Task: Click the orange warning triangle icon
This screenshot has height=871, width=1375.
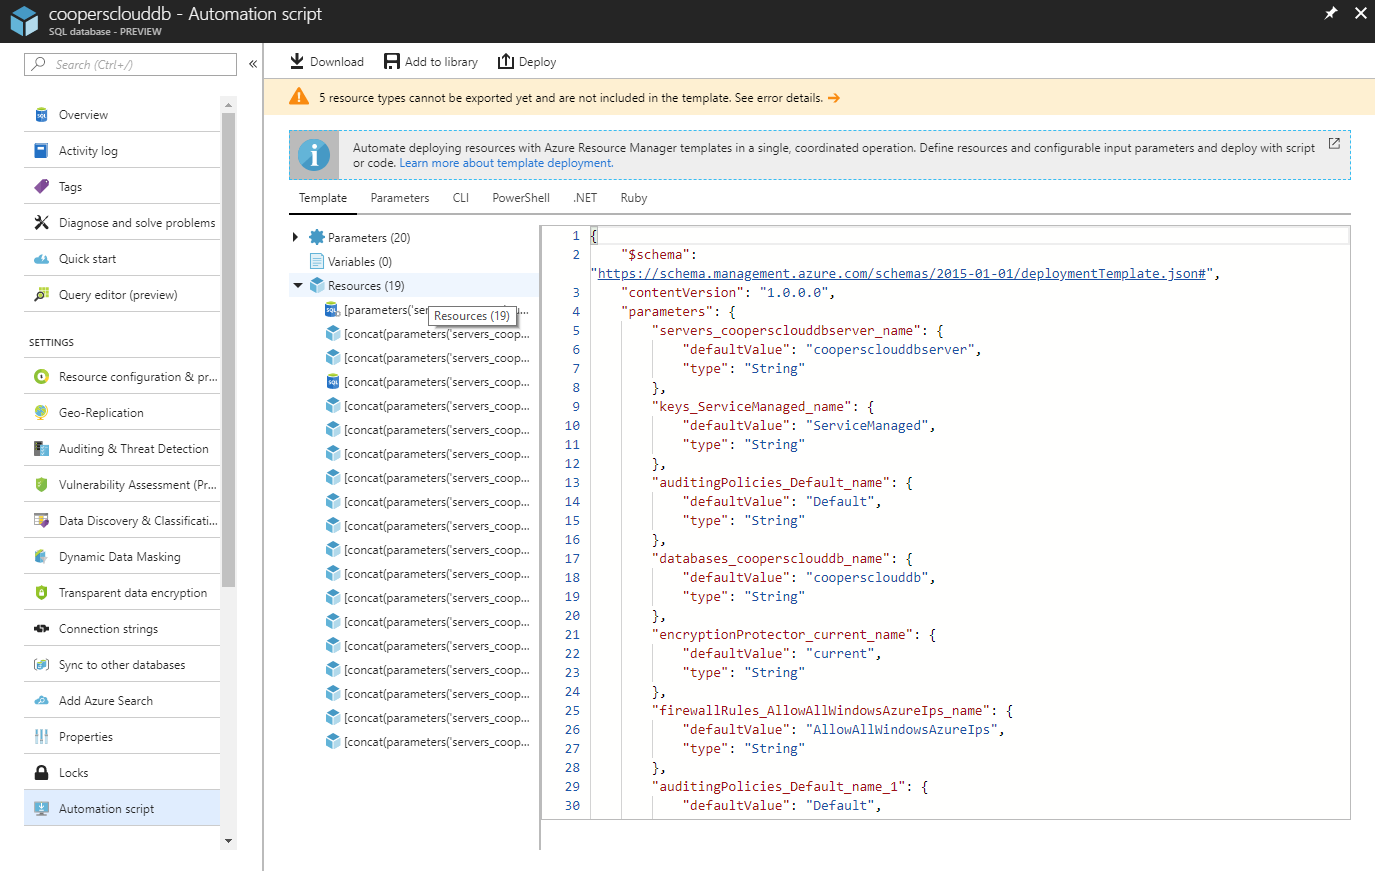Action: (299, 97)
